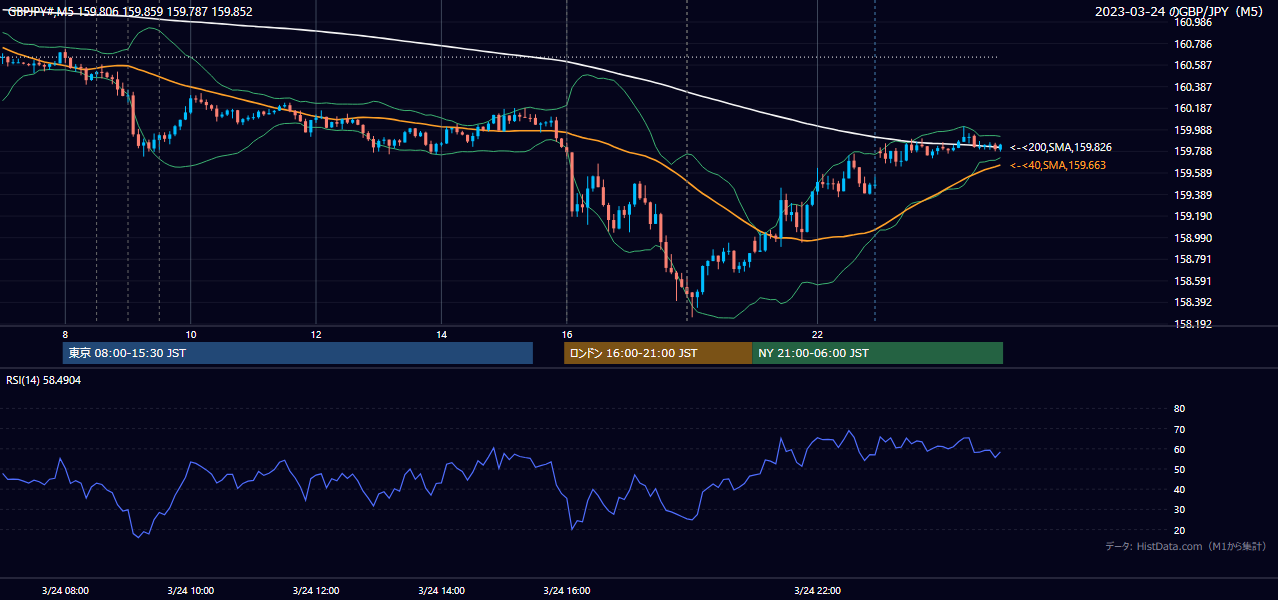Click the 3/24 10:00 bottom time label

click(190, 590)
